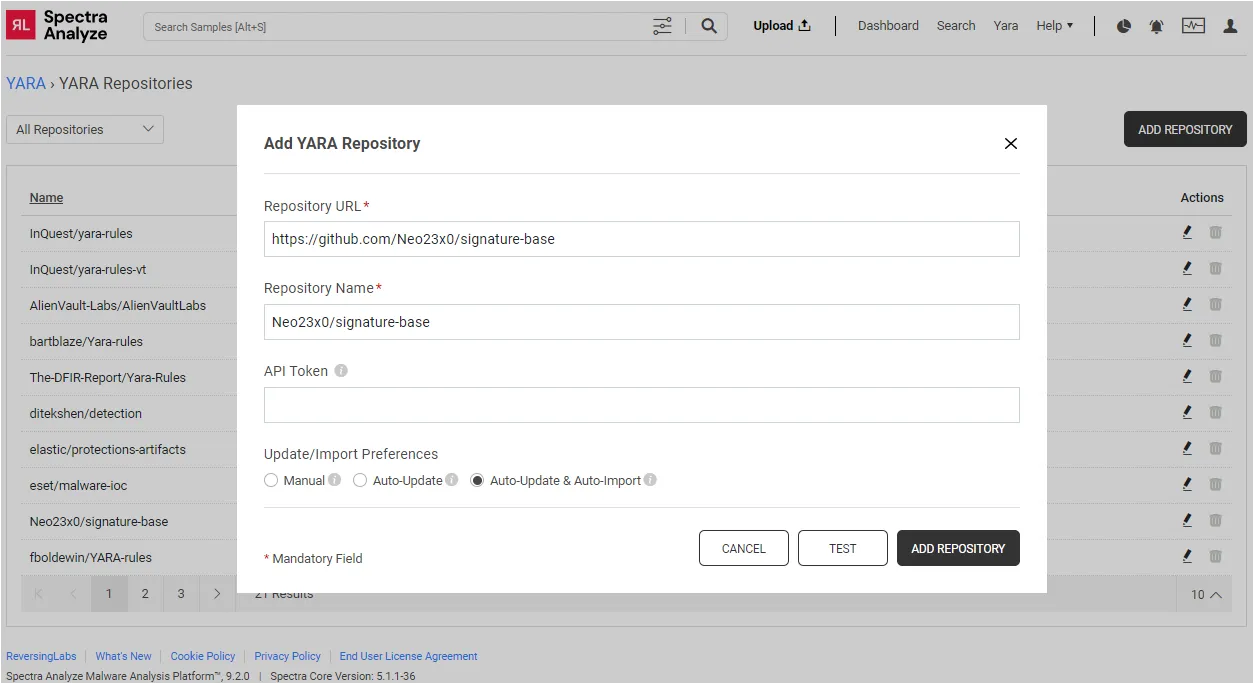Edit the AlienVault-Labs/AlienVaultLabs repository

[1187, 305]
